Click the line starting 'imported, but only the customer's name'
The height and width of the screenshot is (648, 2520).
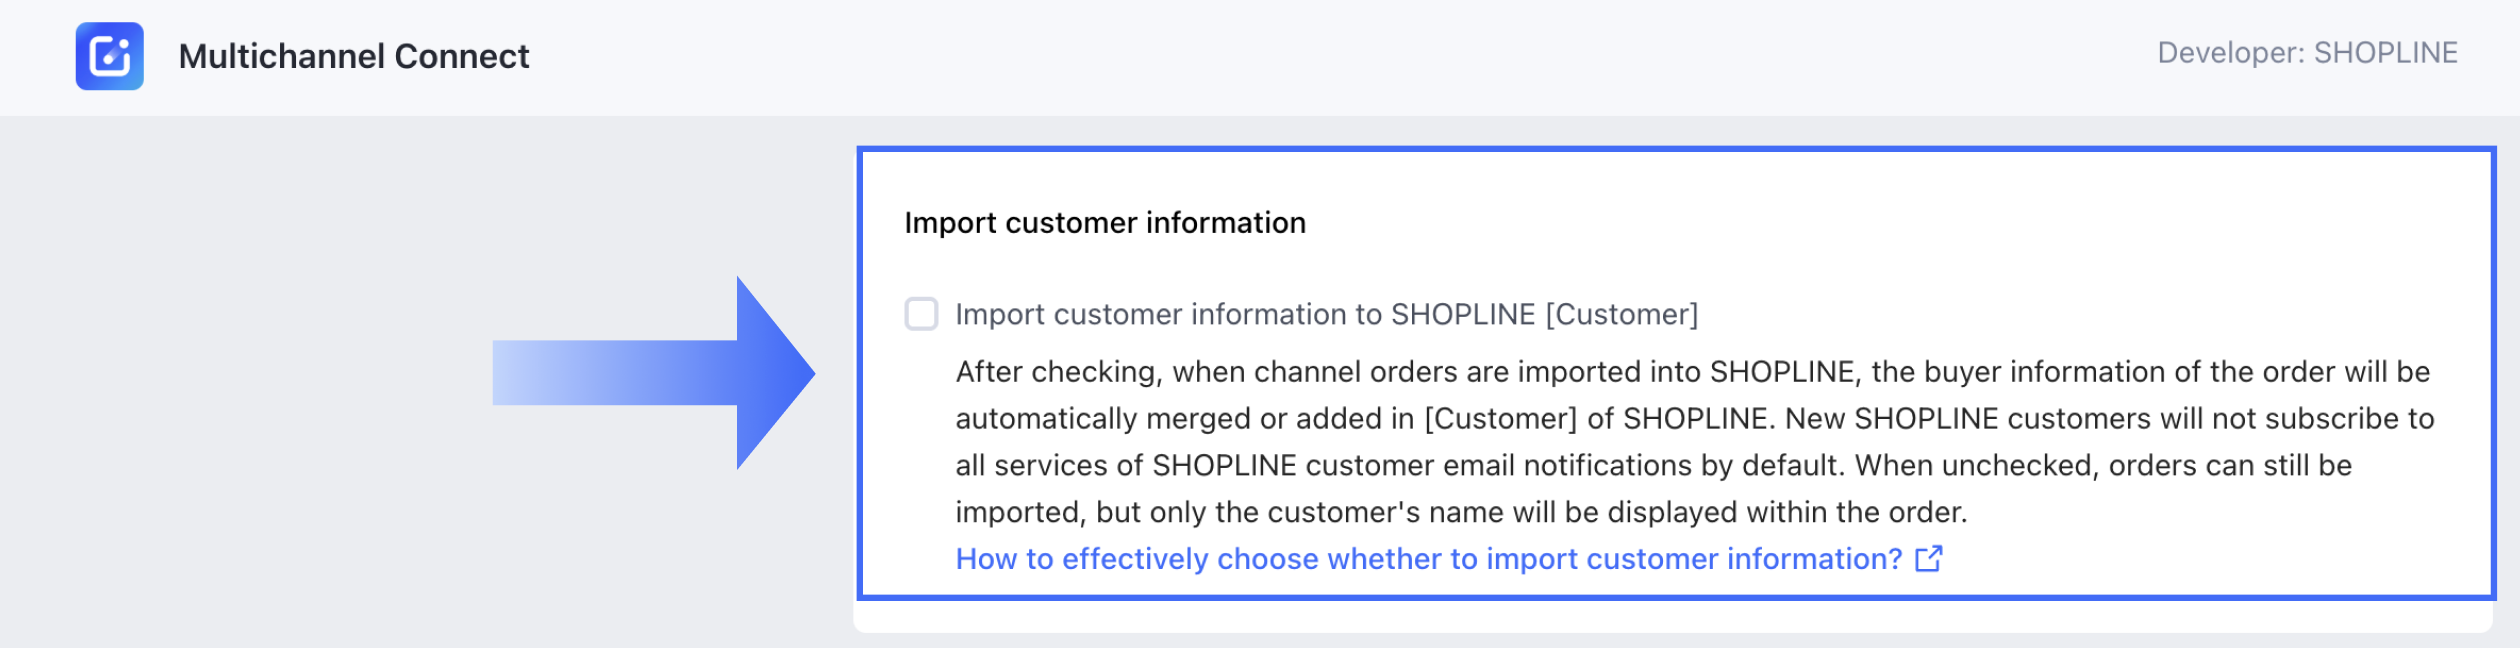[1461, 513]
